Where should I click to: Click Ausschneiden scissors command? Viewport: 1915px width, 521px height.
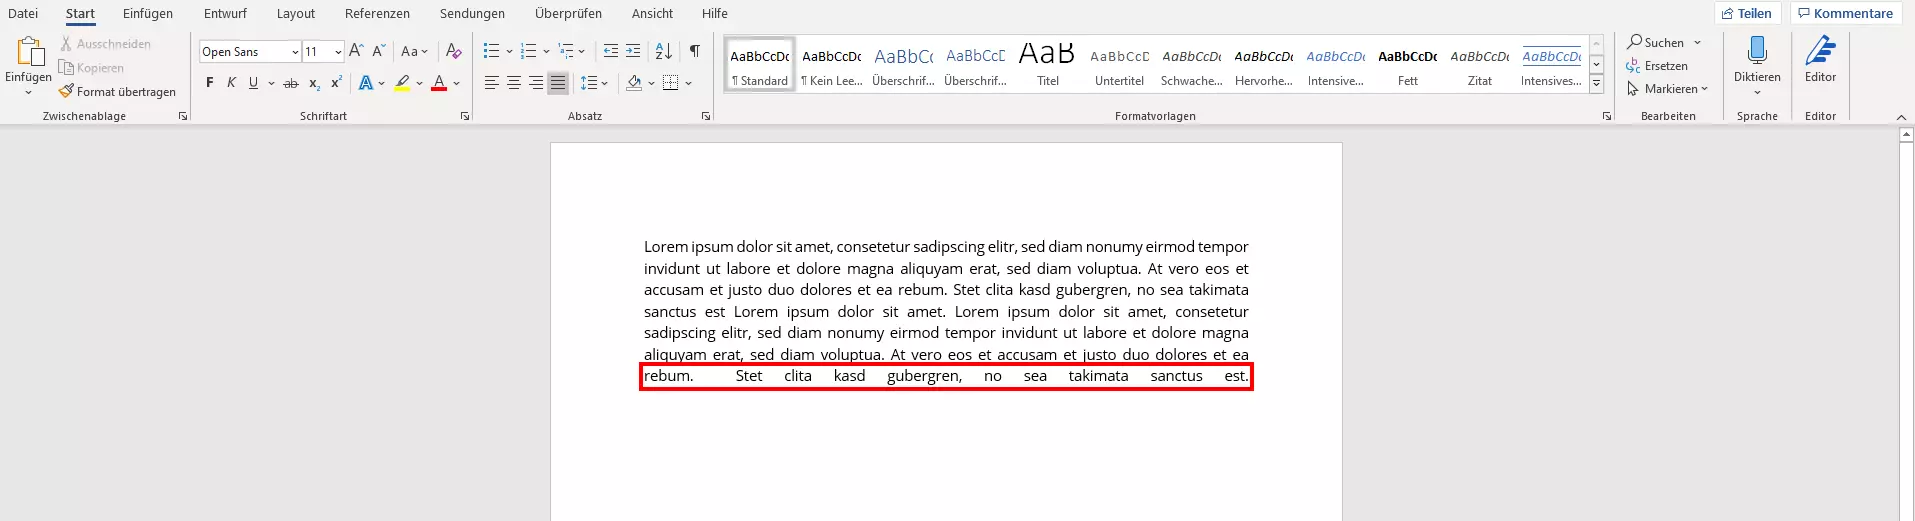pyautogui.click(x=105, y=44)
